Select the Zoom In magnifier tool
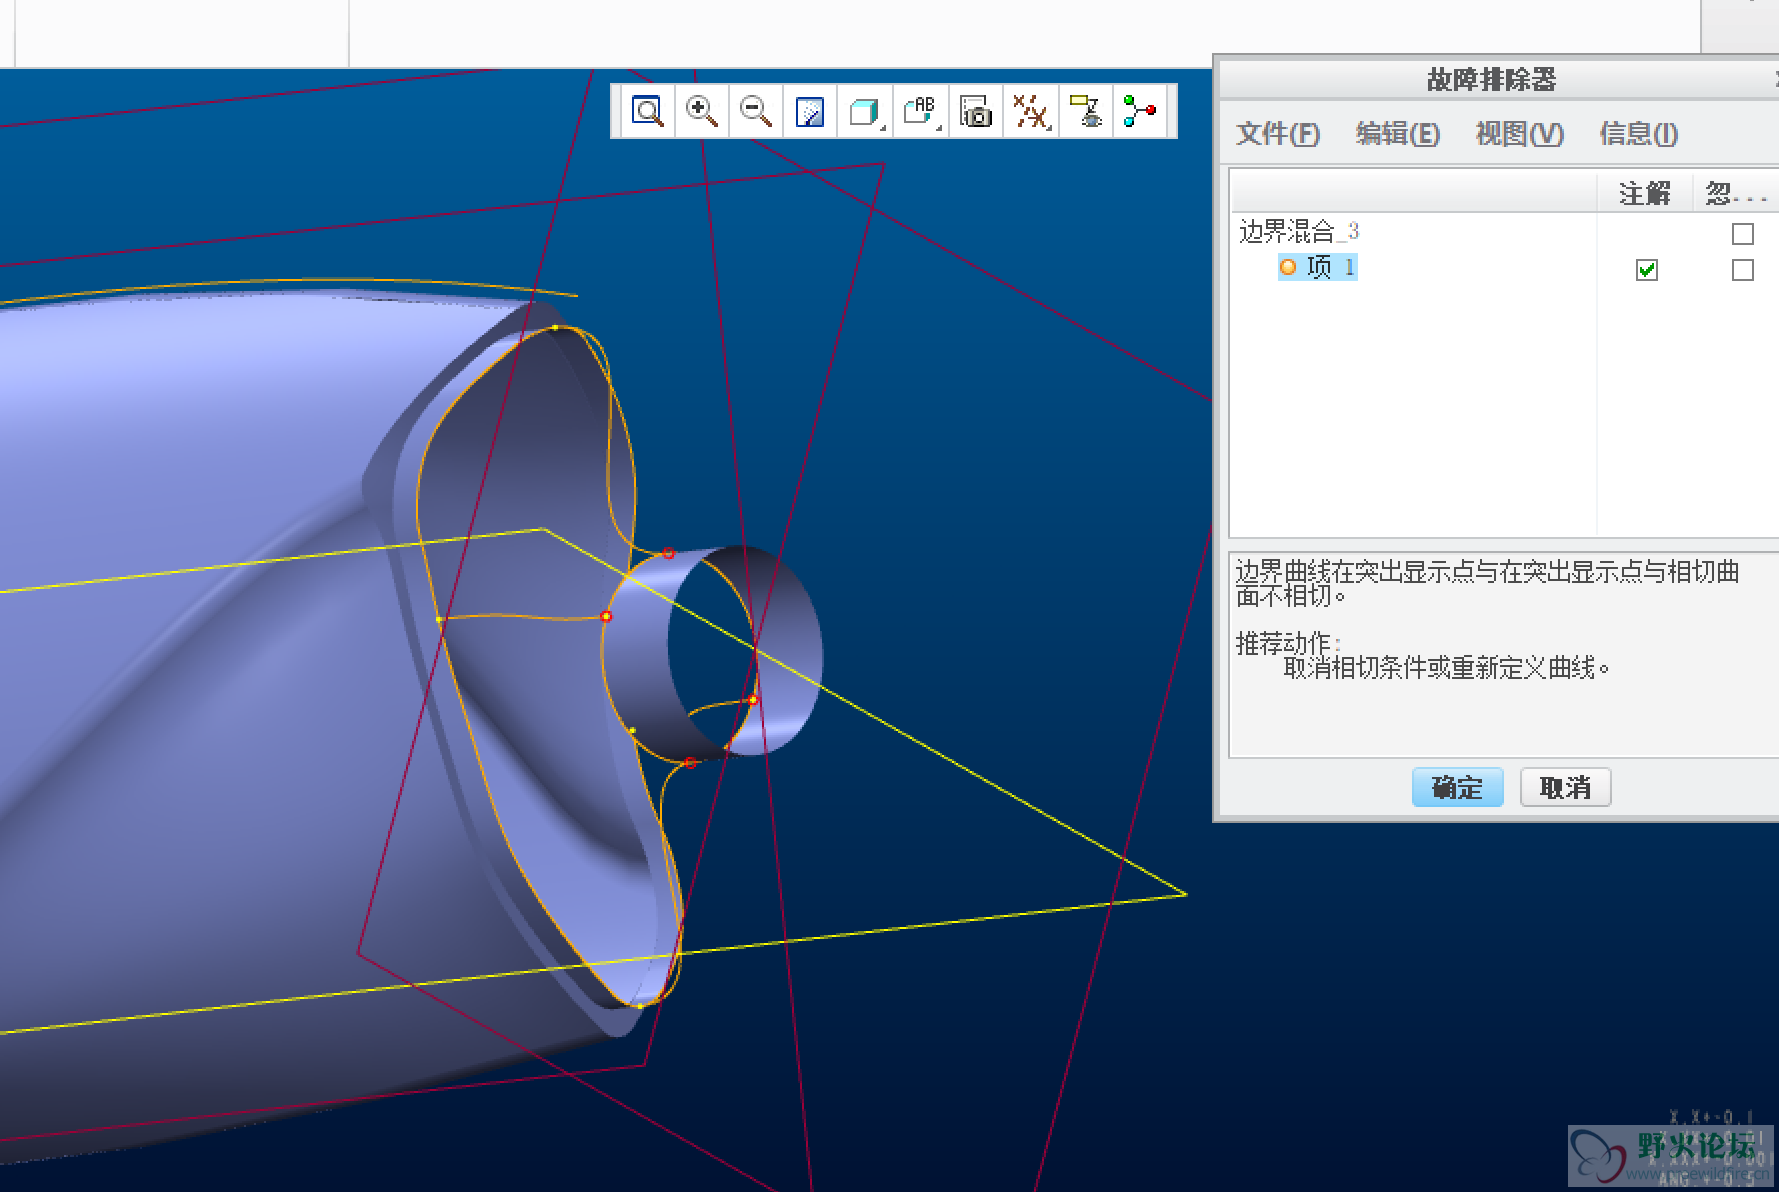 tap(701, 111)
